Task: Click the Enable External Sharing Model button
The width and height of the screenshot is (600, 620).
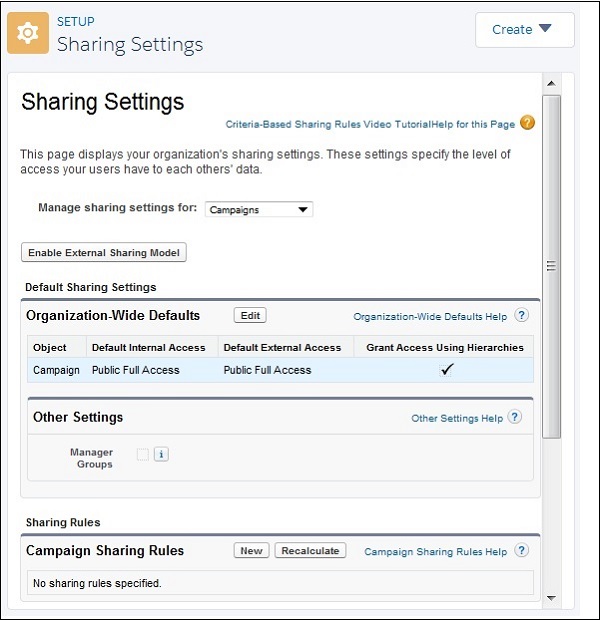Action: 104,252
